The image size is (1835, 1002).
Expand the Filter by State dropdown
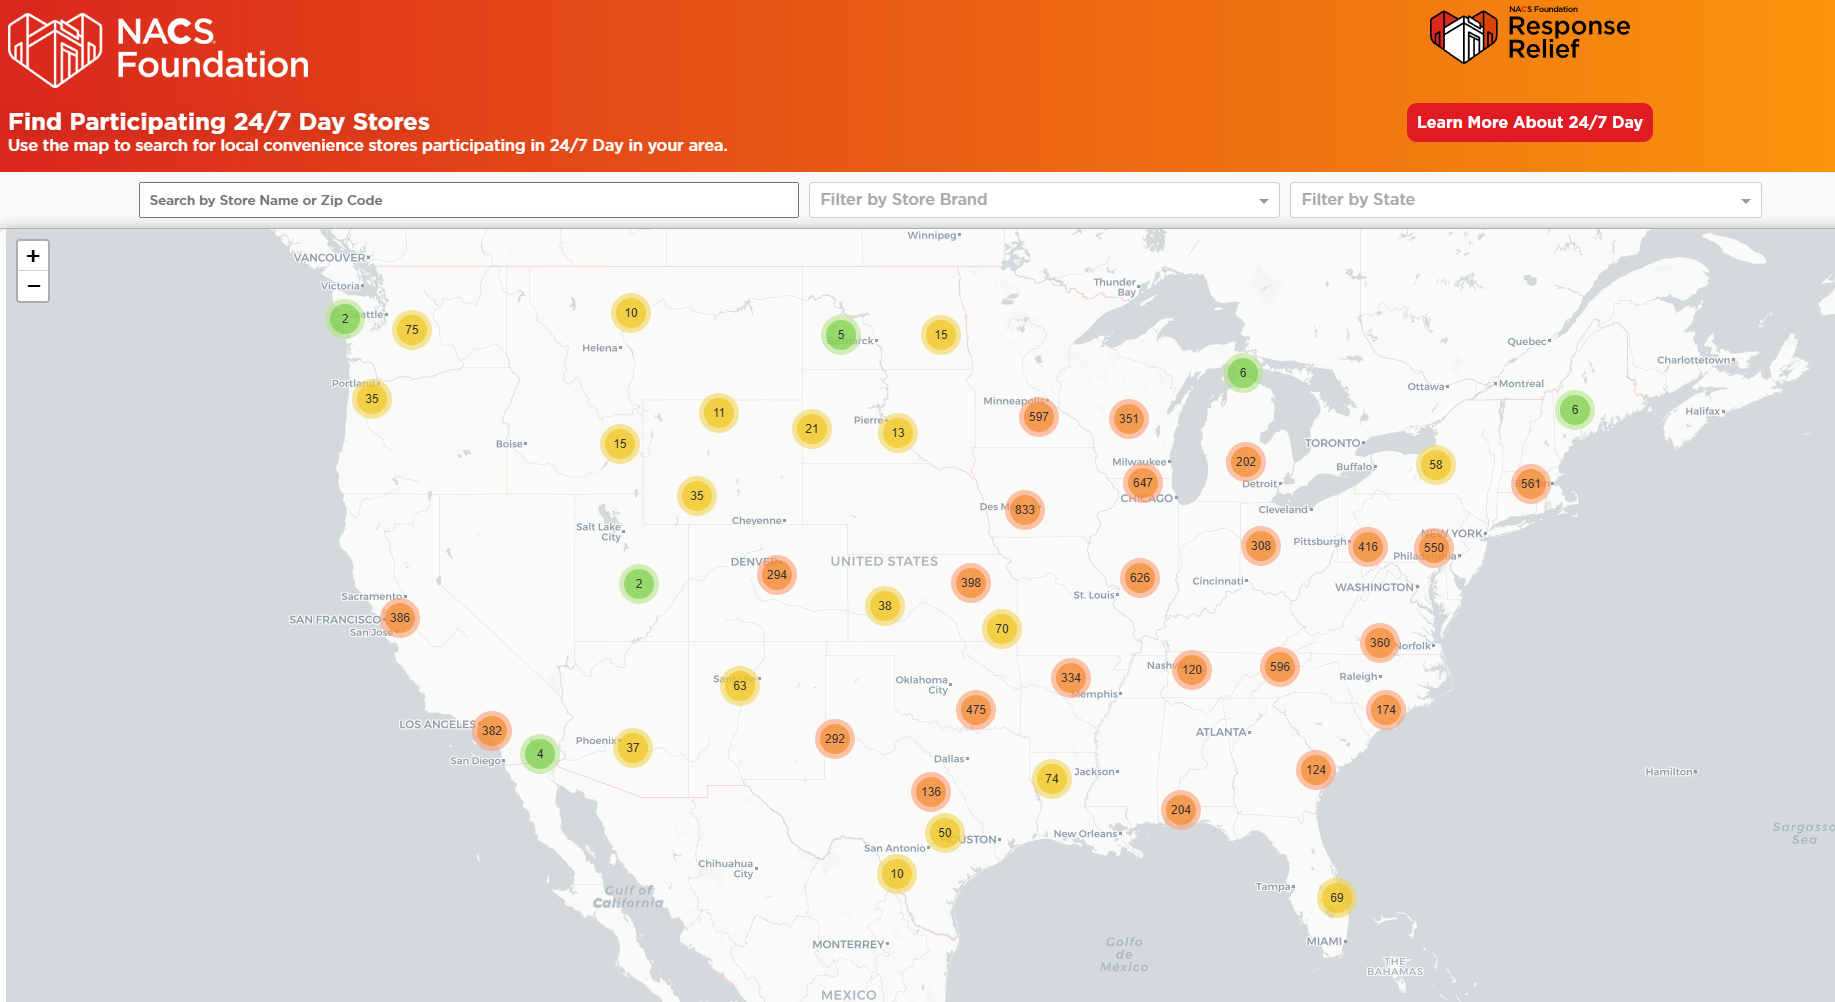pyautogui.click(x=1525, y=200)
